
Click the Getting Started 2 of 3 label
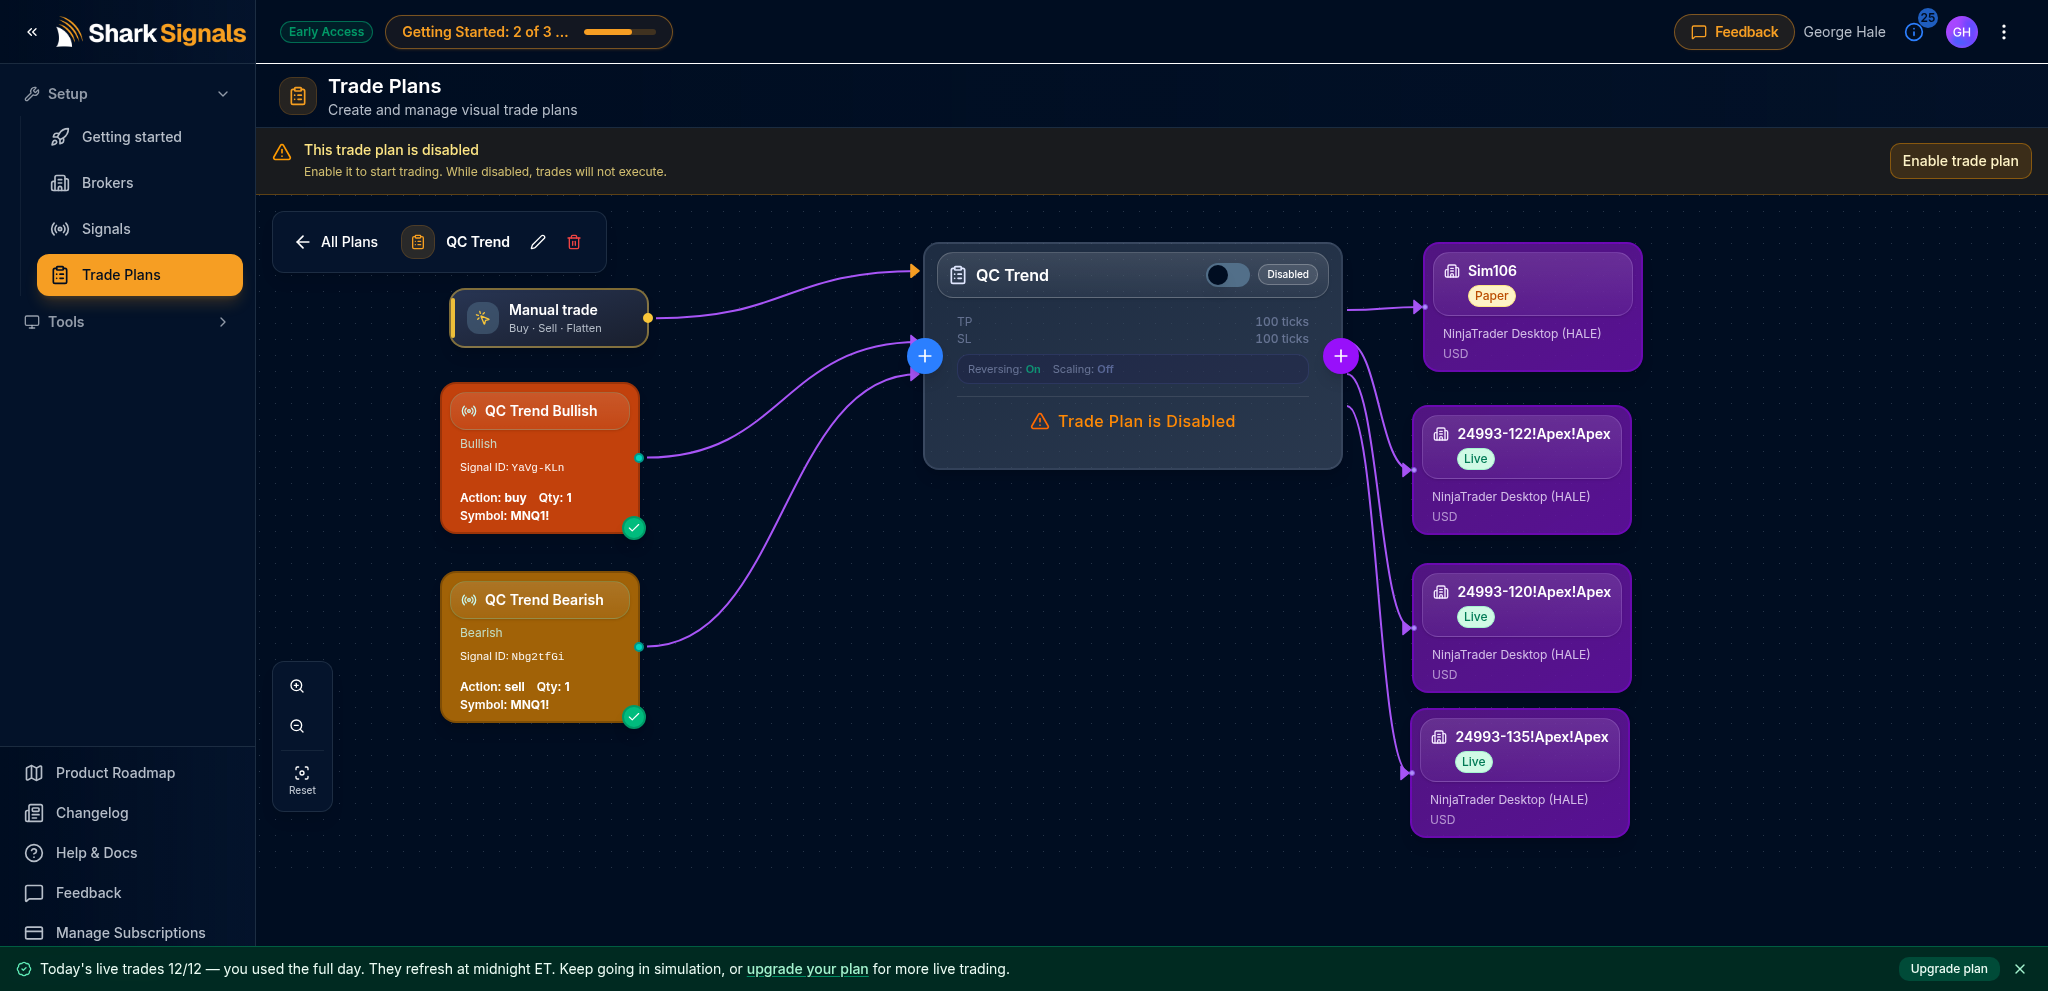tap(485, 32)
